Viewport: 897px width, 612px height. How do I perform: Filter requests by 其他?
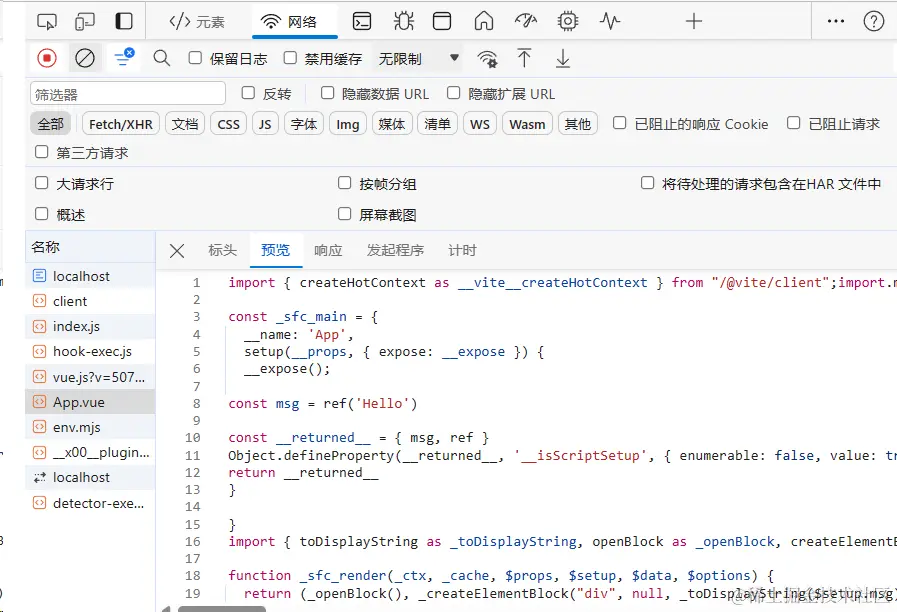pos(578,124)
